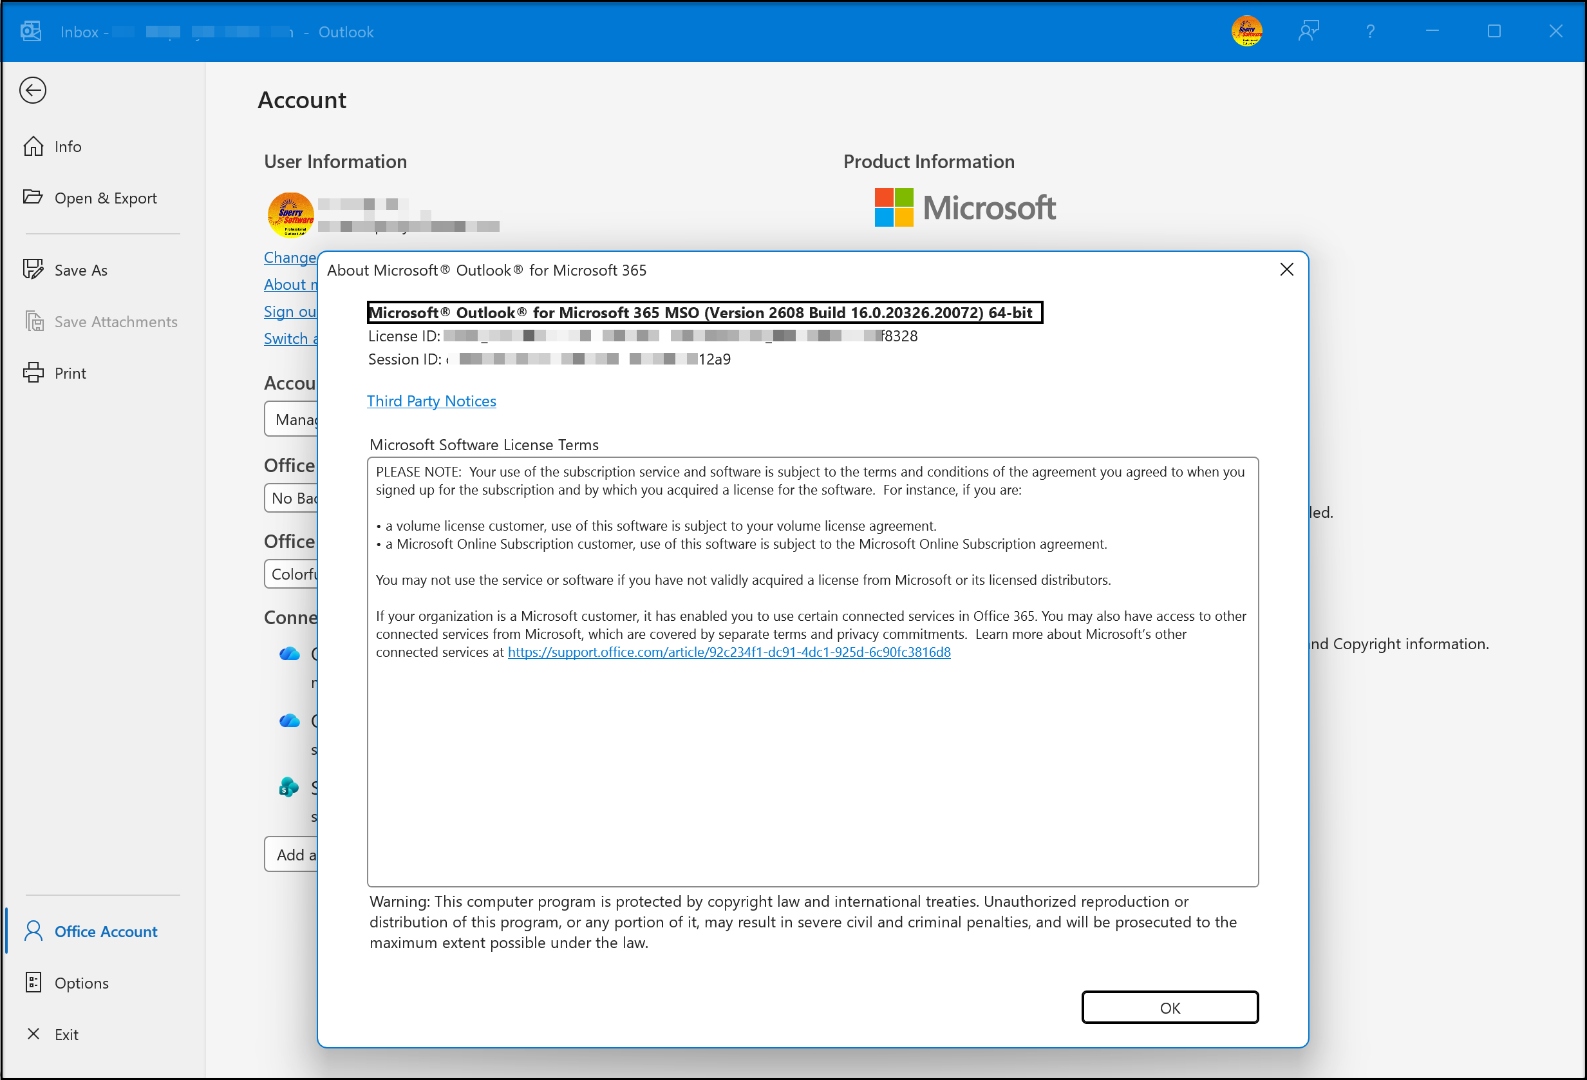Minimize the Outlook window
Screen dimensions: 1587x1080
tap(1432, 31)
